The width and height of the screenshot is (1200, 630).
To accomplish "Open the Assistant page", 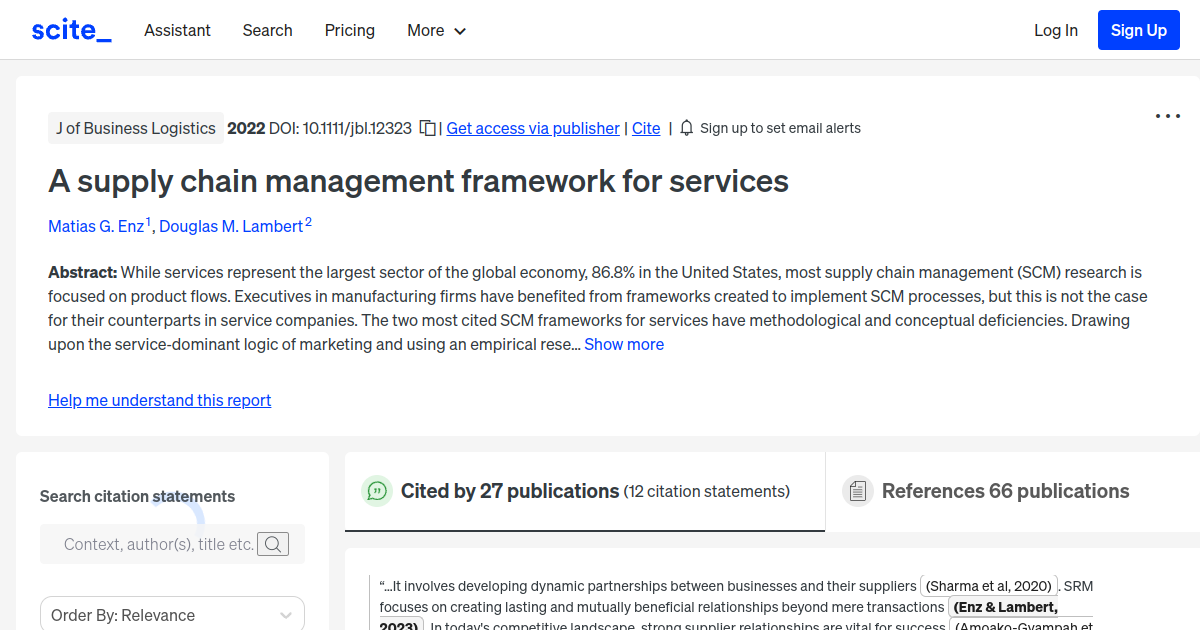I will tap(177, 30).
